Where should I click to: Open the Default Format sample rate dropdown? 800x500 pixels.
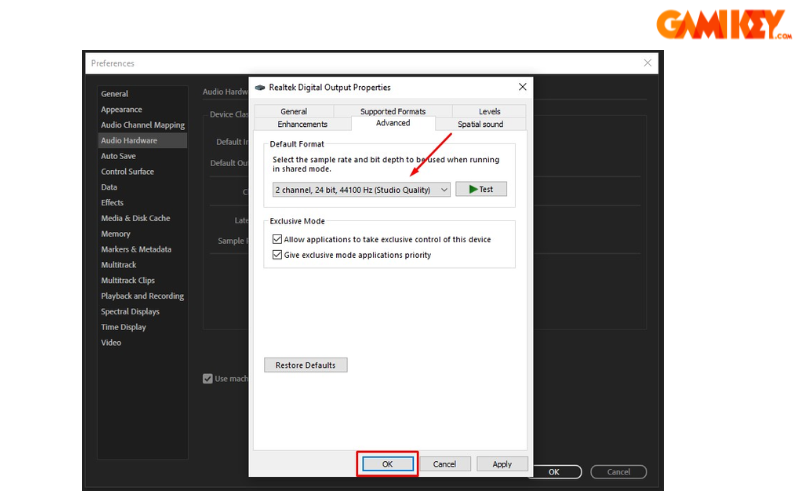pos(361,190)
